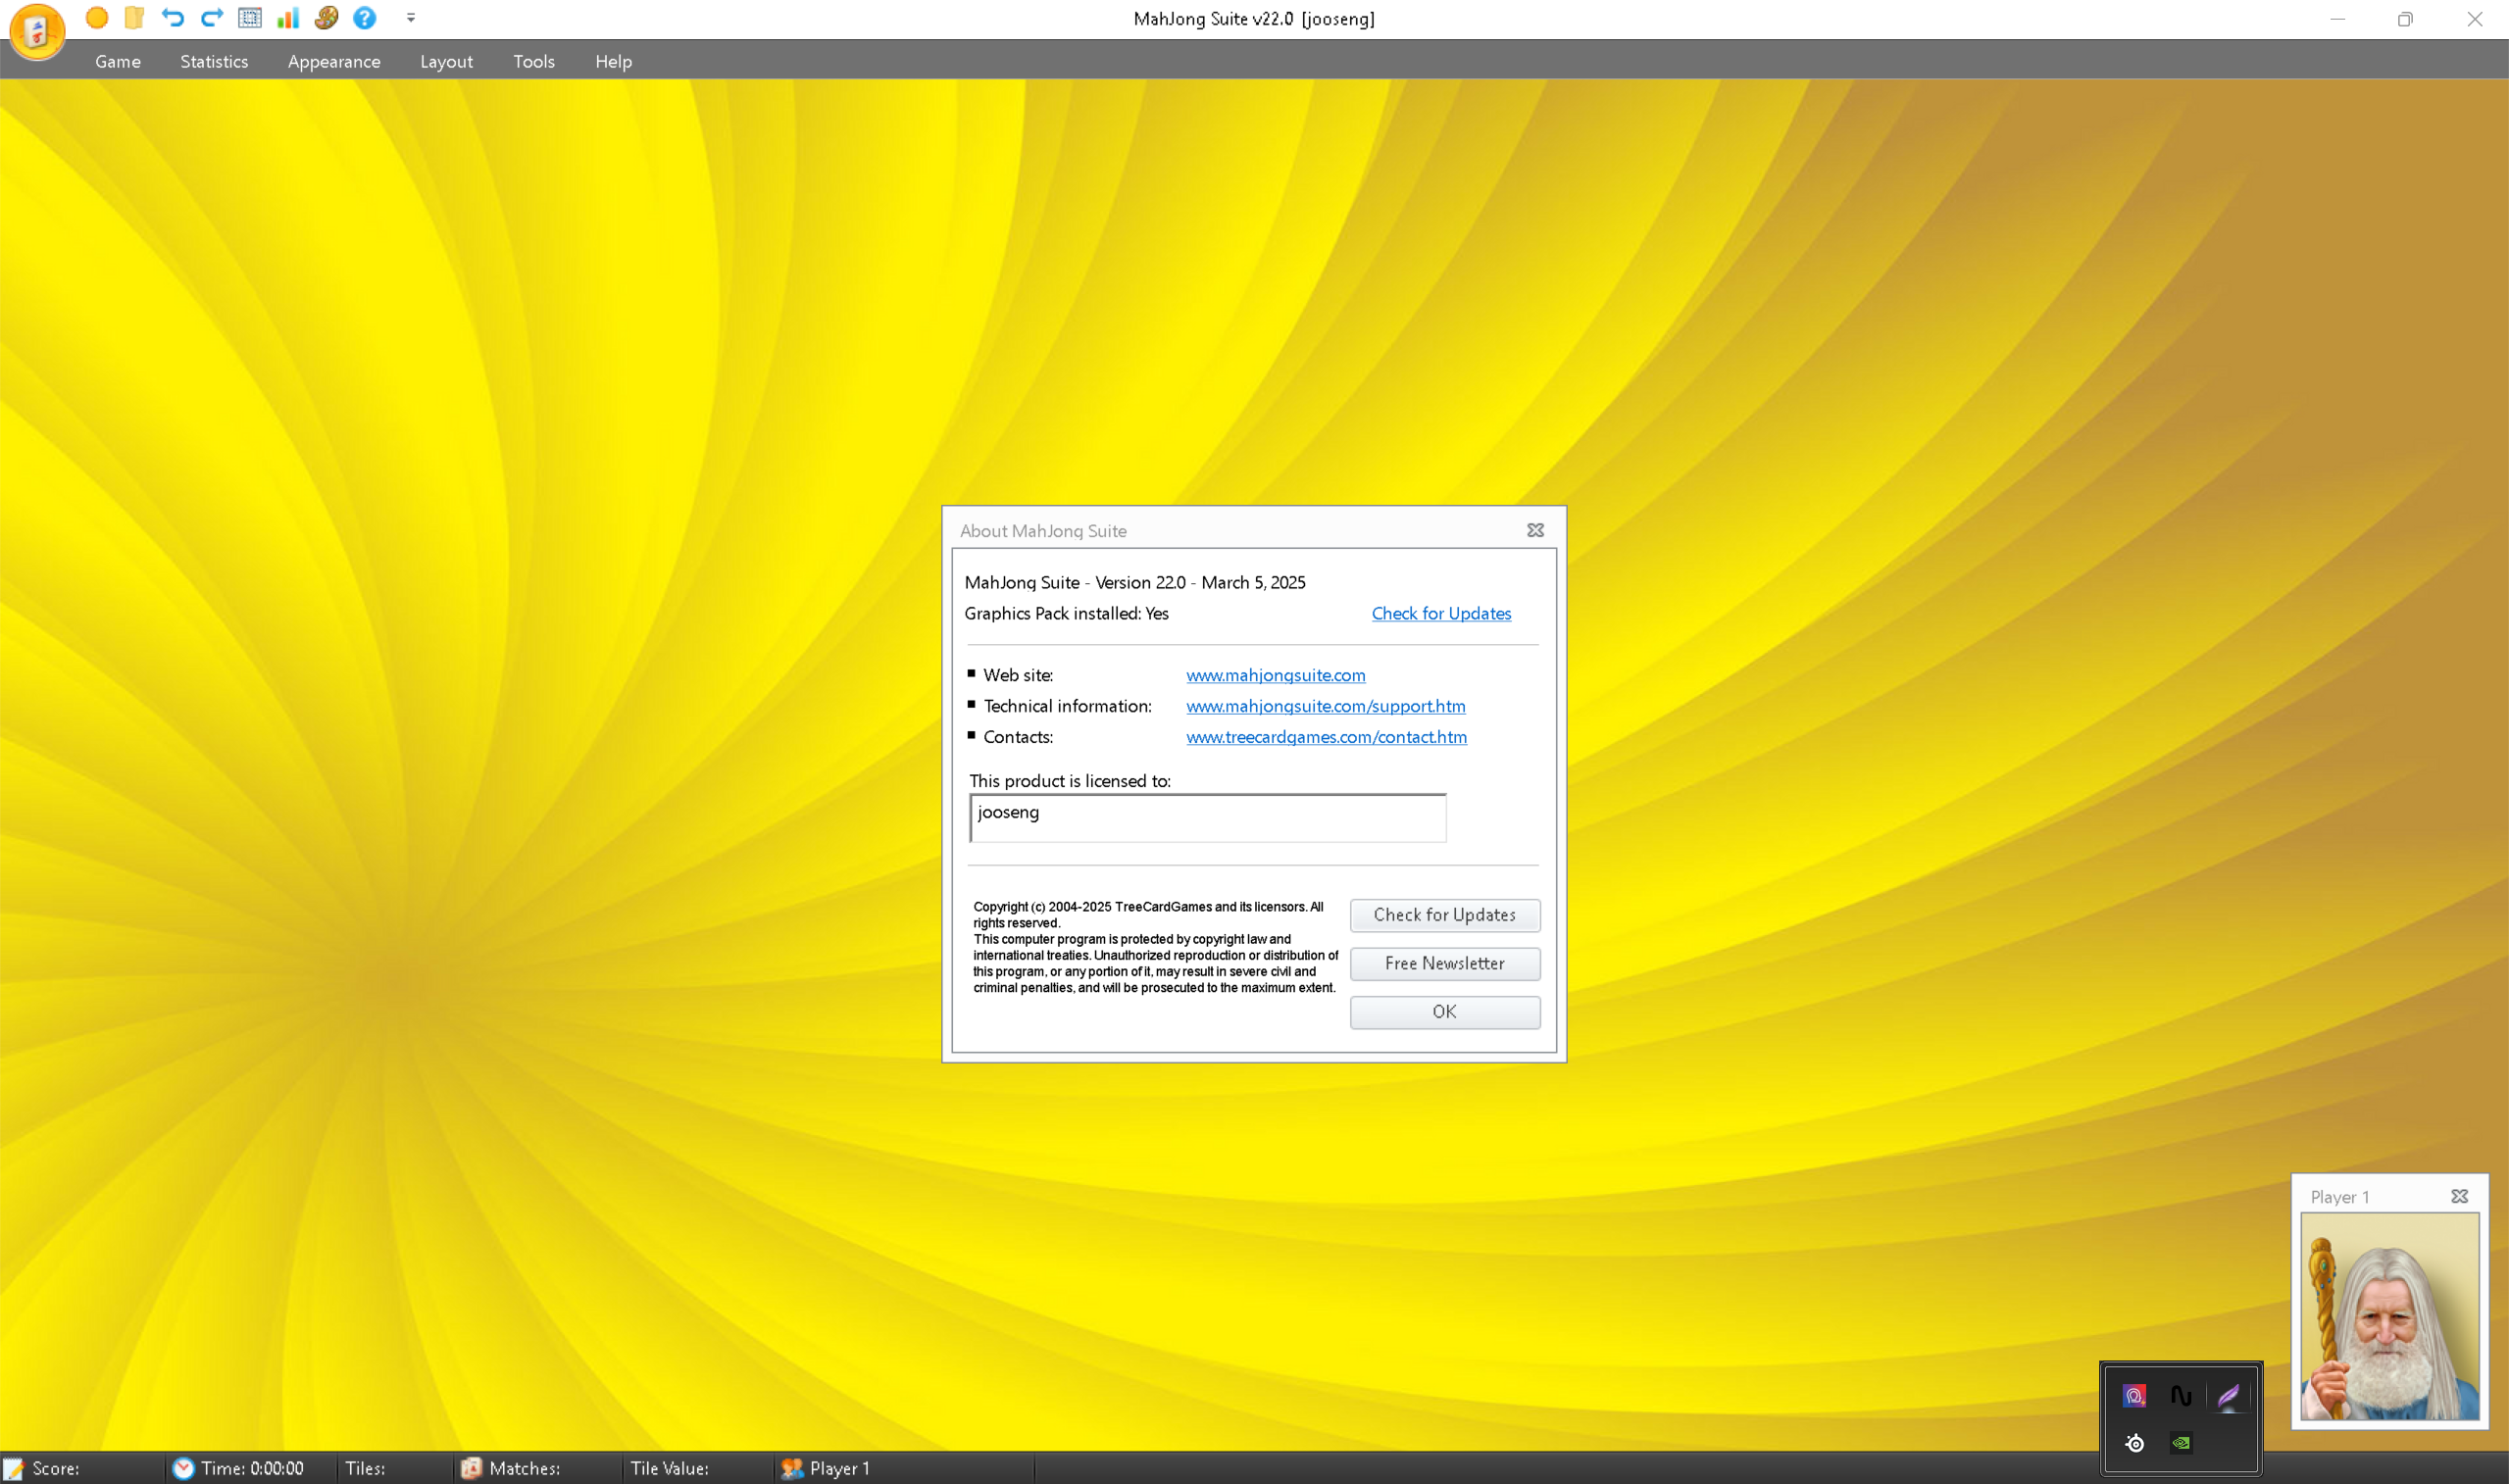Click the purple feather tray icon
Viewport: 2509px width, 1484px height.
tap(2228, 1396)
